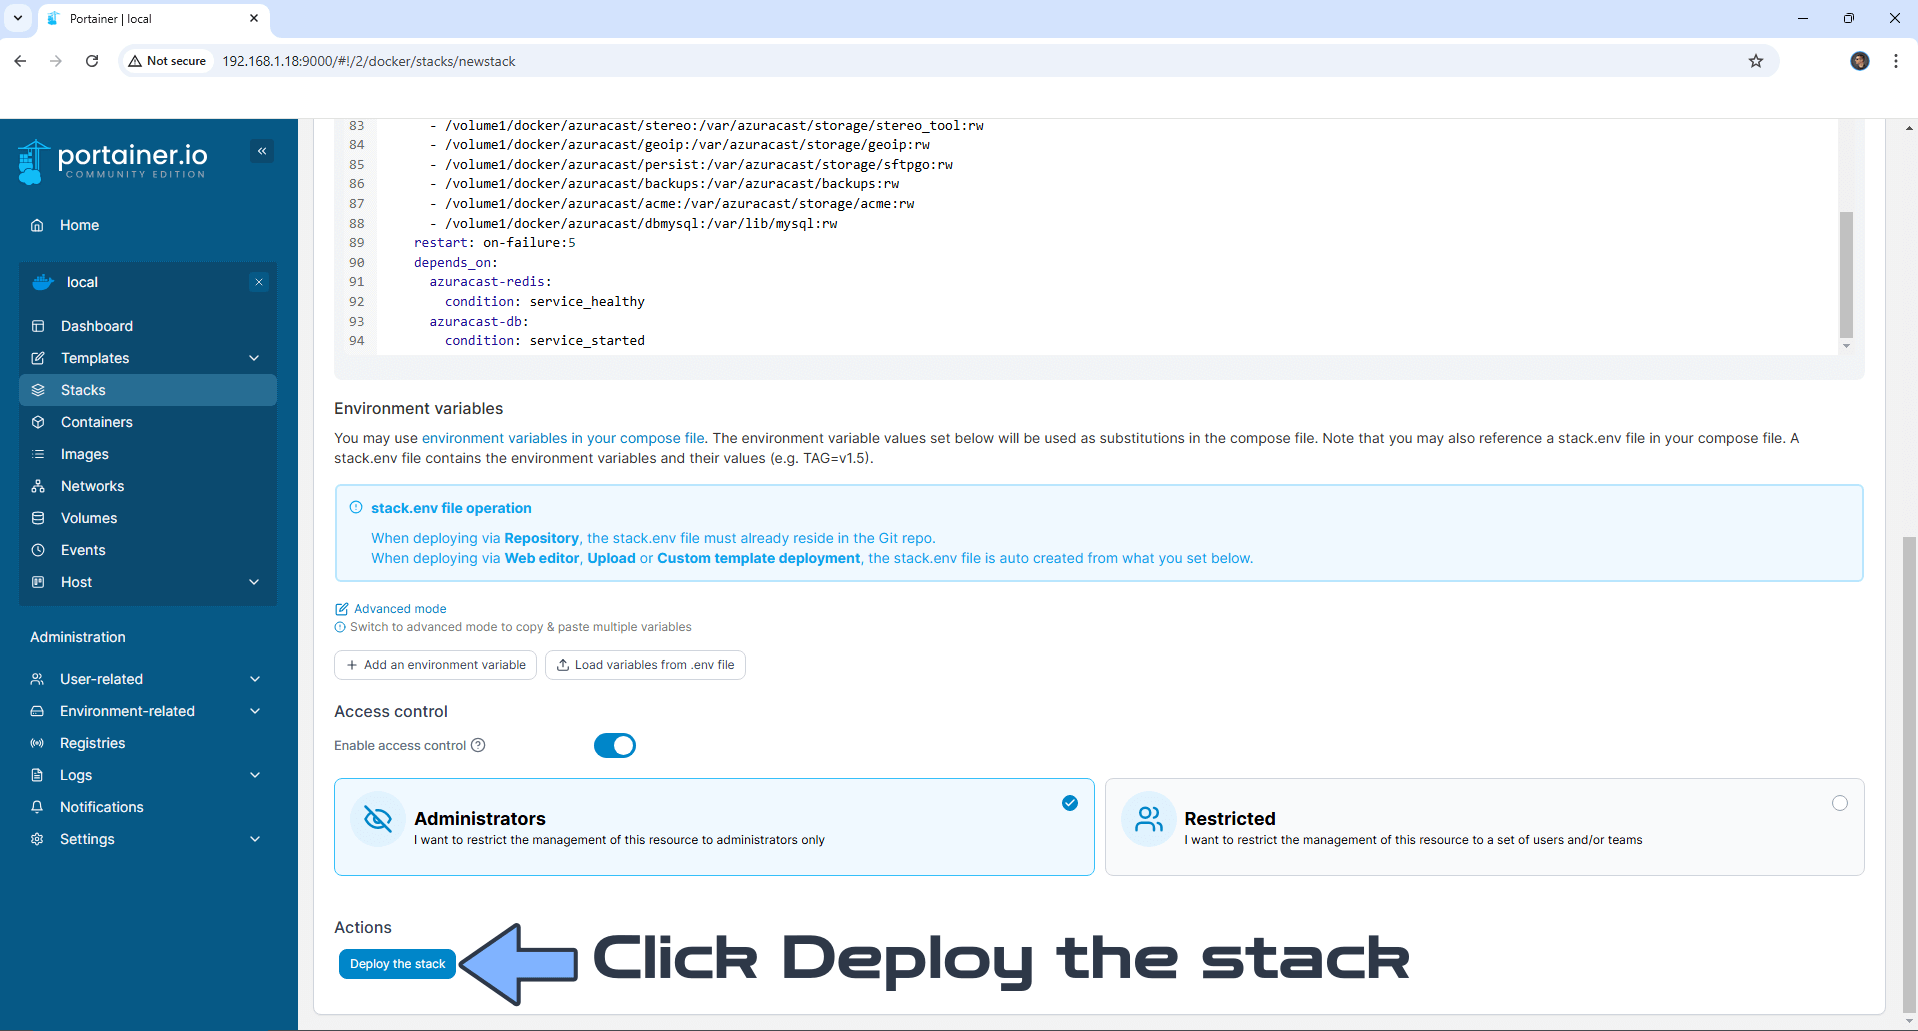Click the Settings gear icon
The height and width of the screenshot is (1031, 1918).
[37, 839]
